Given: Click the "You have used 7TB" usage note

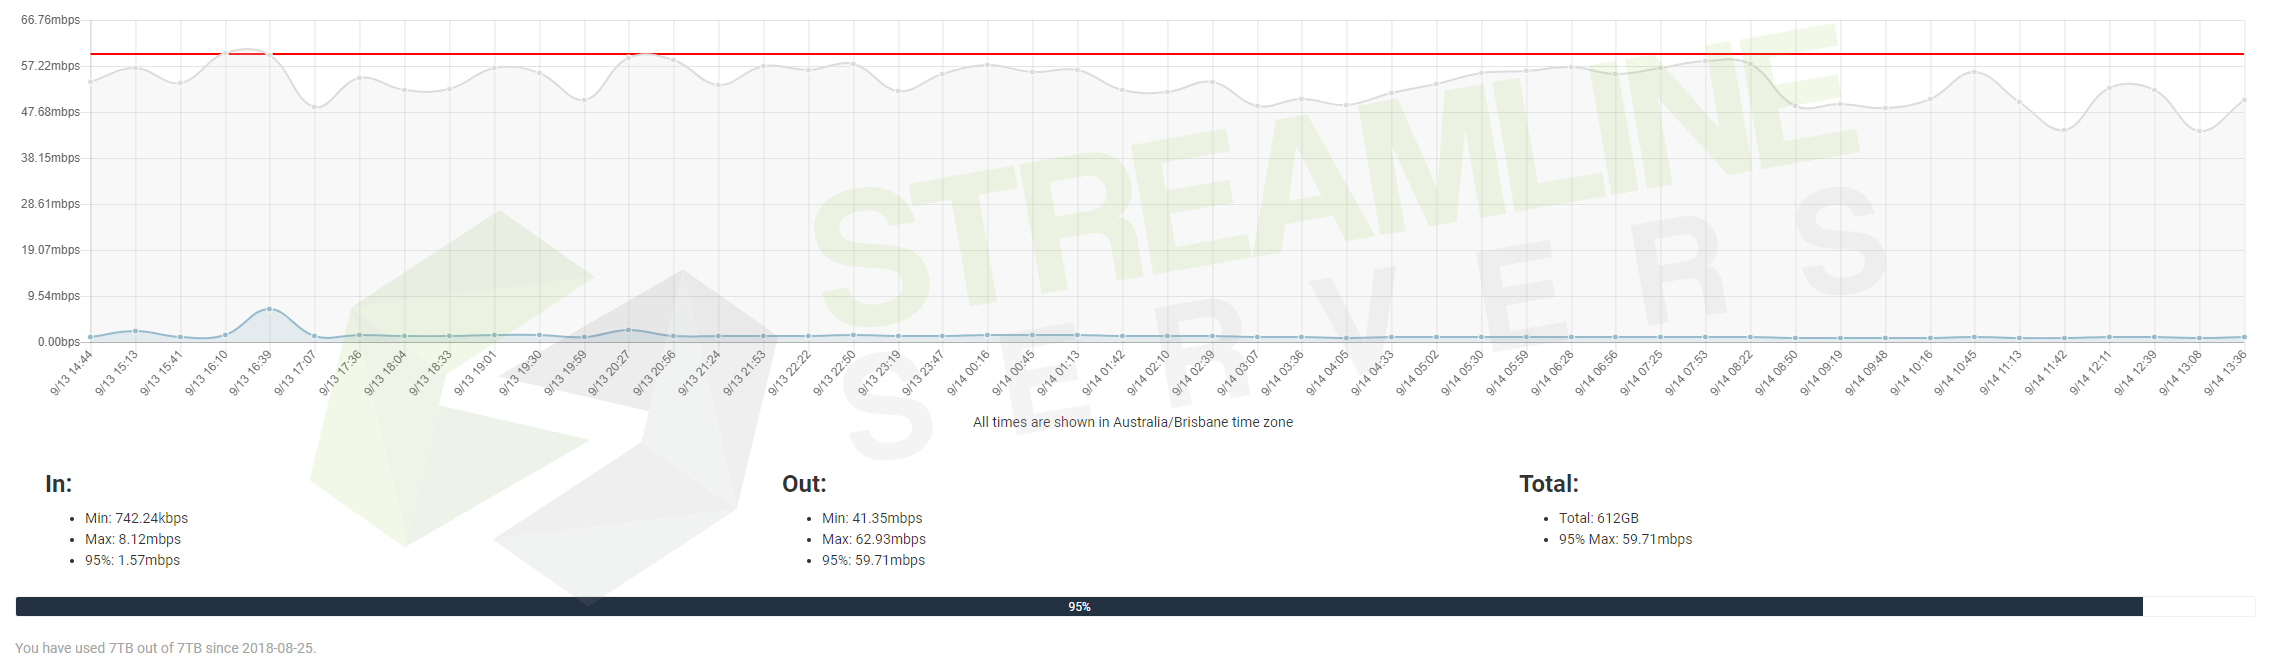Looking at the screenshot, I should point(166,648).
